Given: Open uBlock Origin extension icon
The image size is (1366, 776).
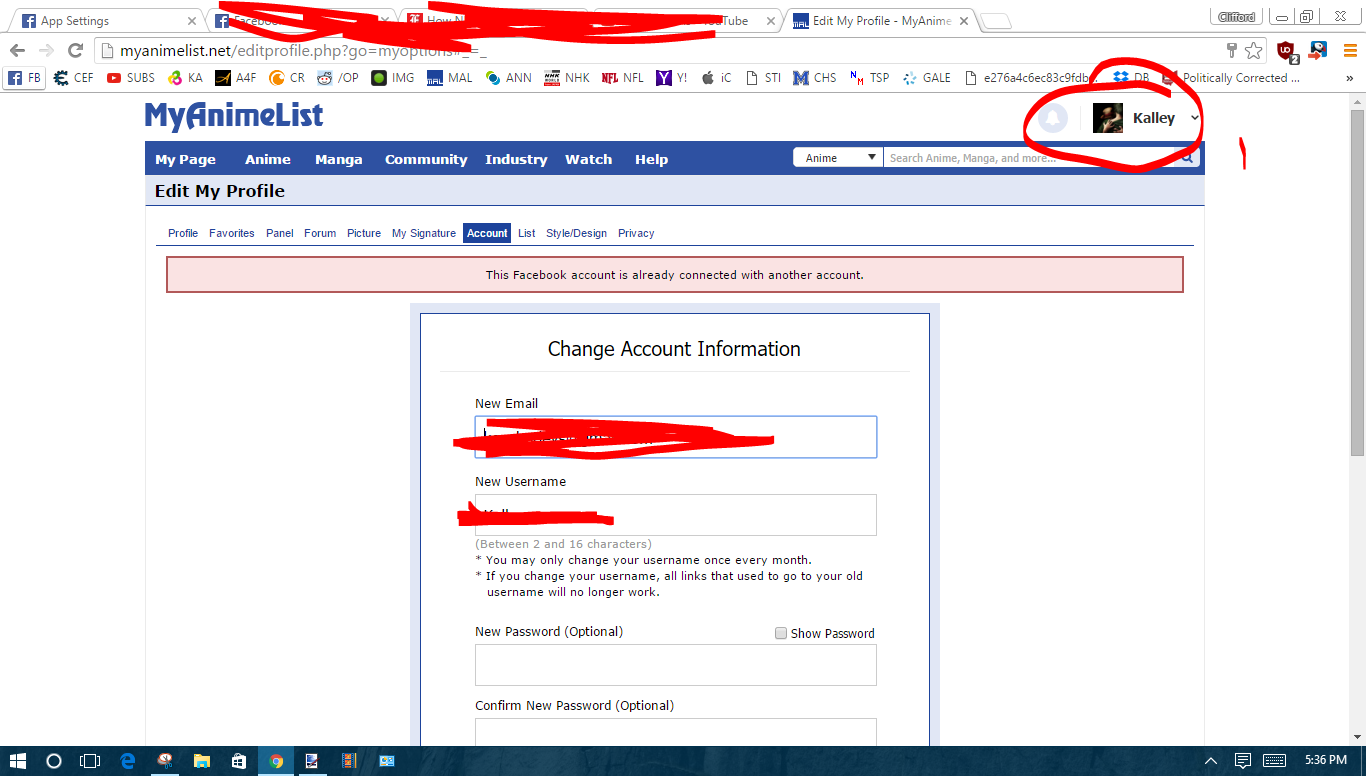Looking at the screenshot, I should click(x=1286, y=51).
